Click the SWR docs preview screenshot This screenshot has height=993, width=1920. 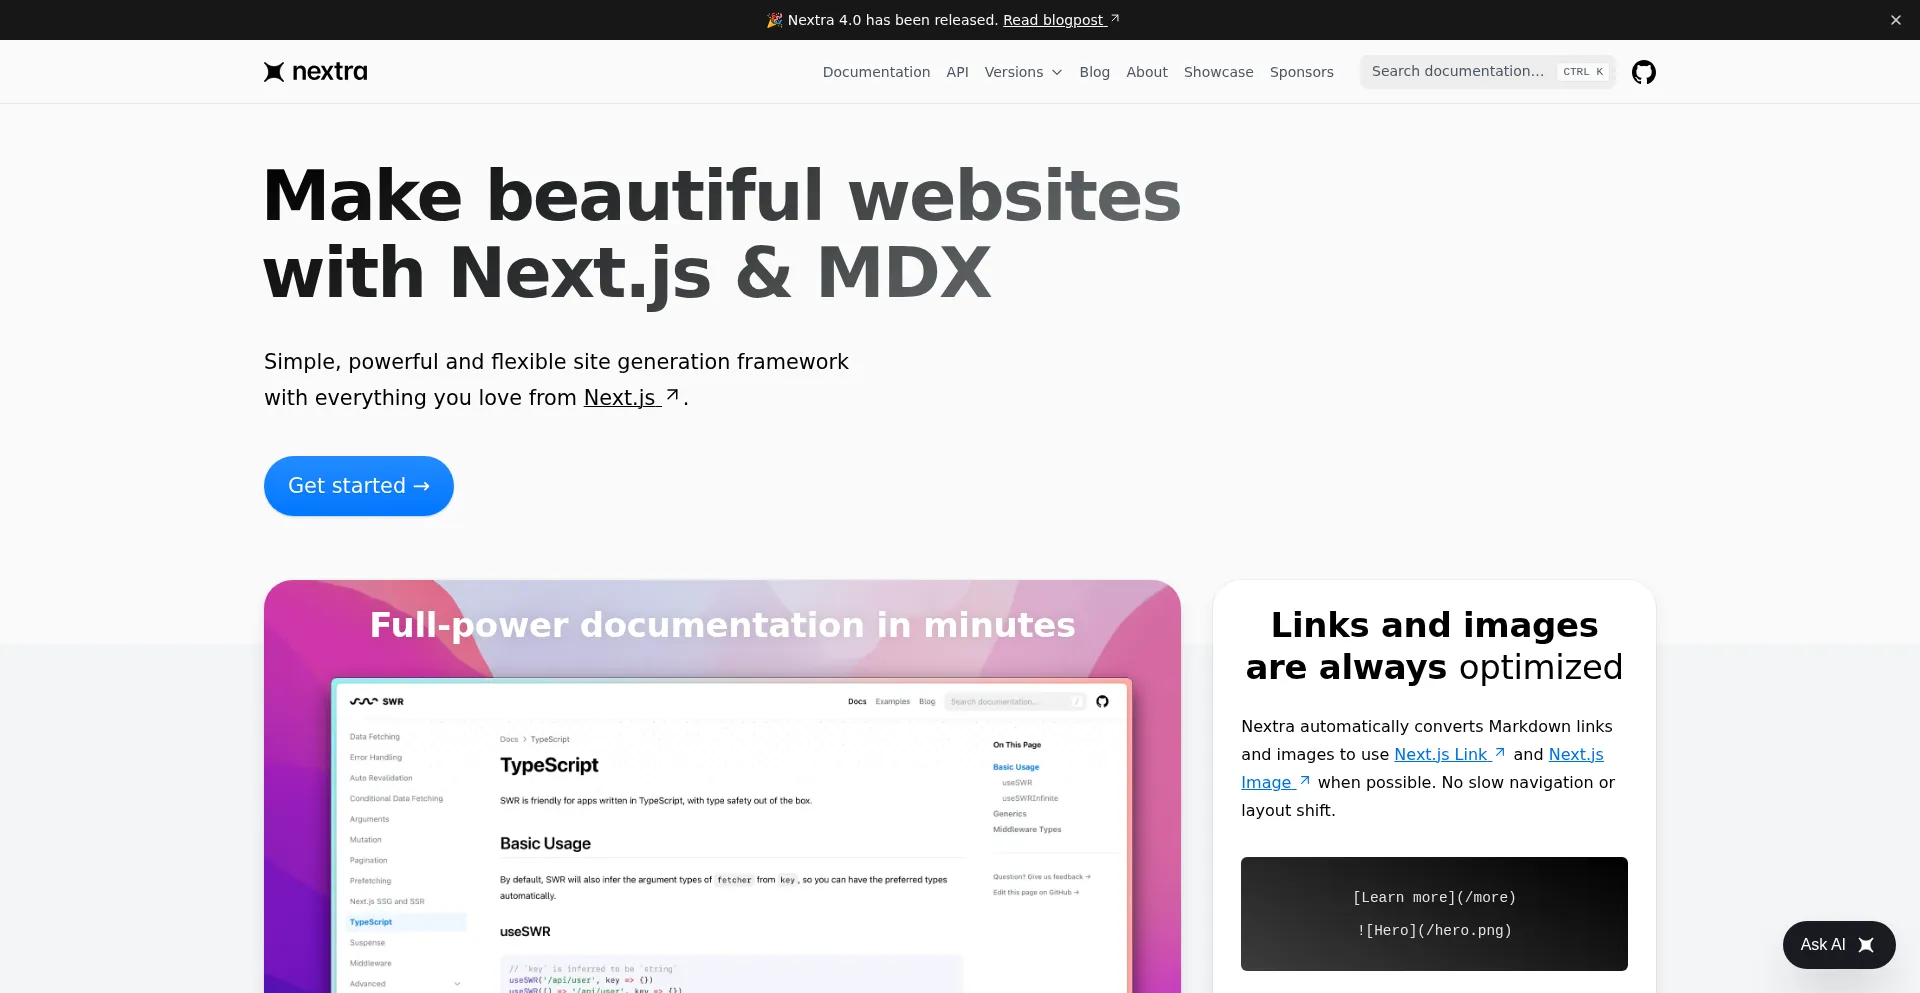tap(732, 838)
